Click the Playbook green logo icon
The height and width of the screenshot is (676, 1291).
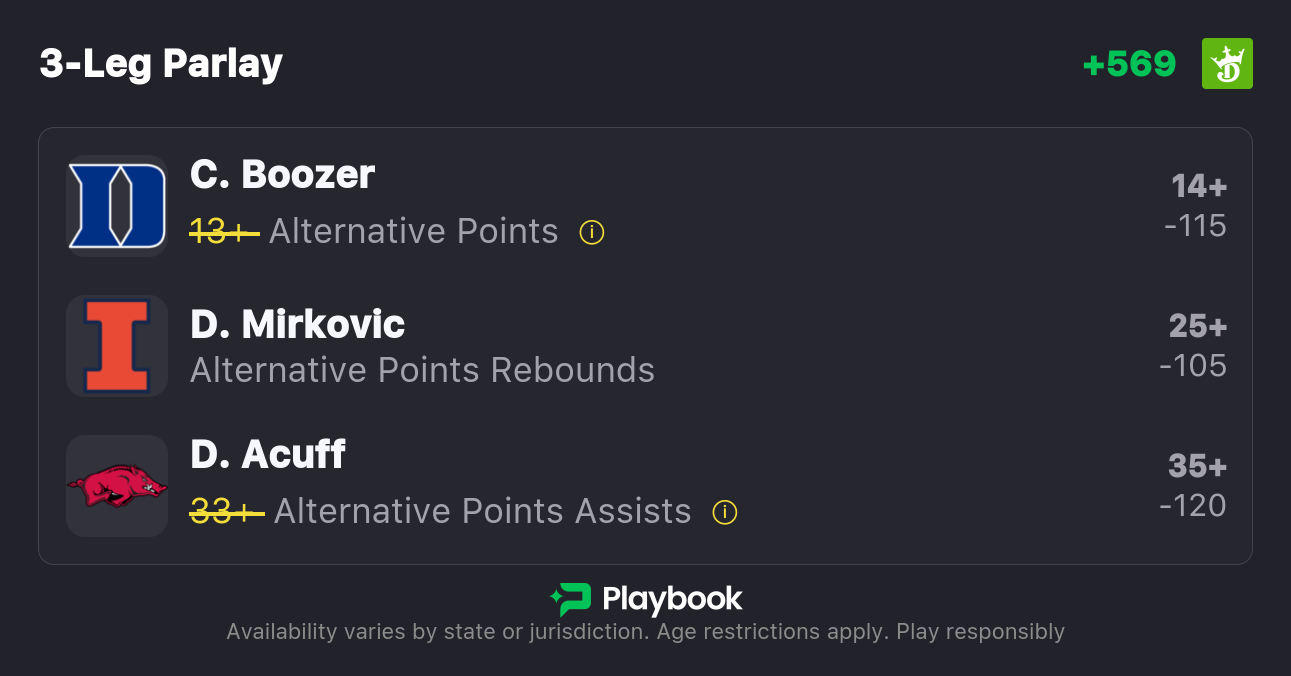[570, 599]
